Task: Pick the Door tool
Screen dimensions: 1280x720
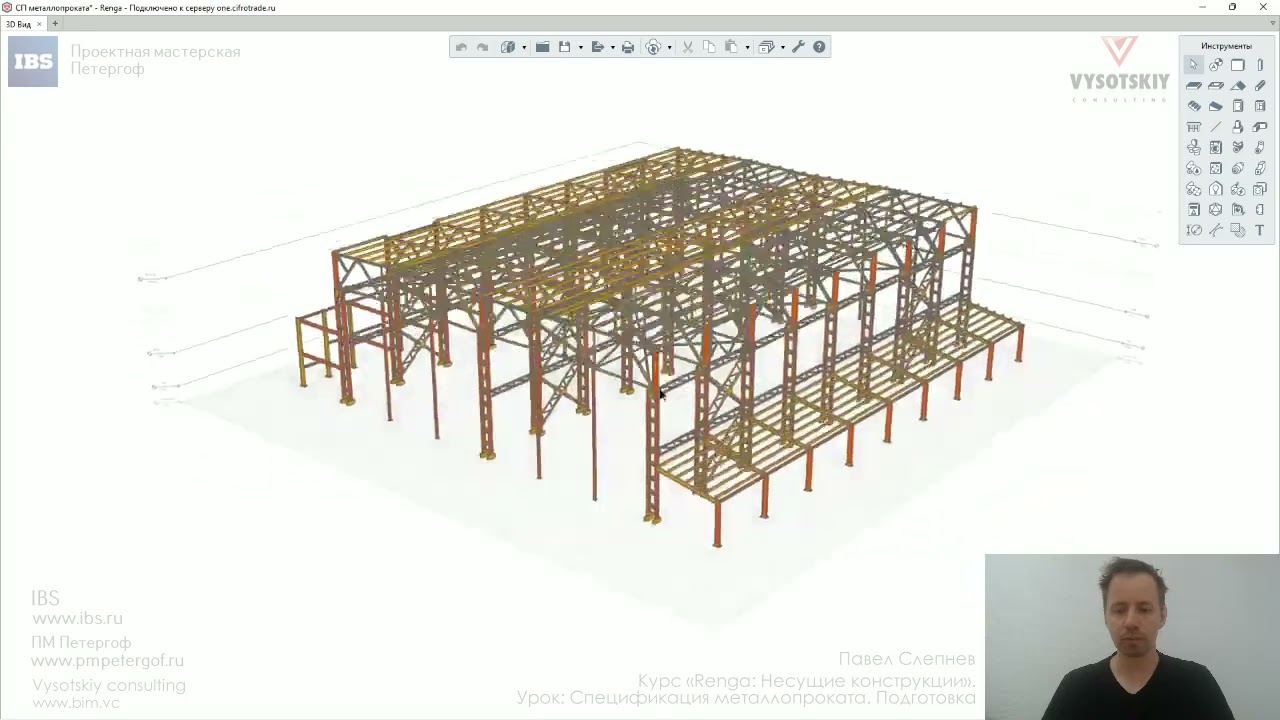Action: coord(1238,106)
